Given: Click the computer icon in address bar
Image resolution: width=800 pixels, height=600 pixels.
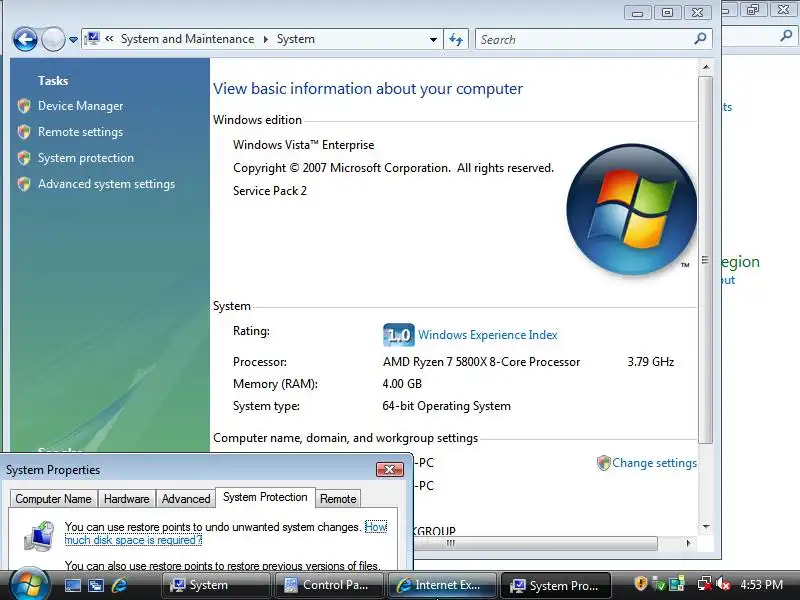Looking at the screenshot, I should tap(92, 39).
